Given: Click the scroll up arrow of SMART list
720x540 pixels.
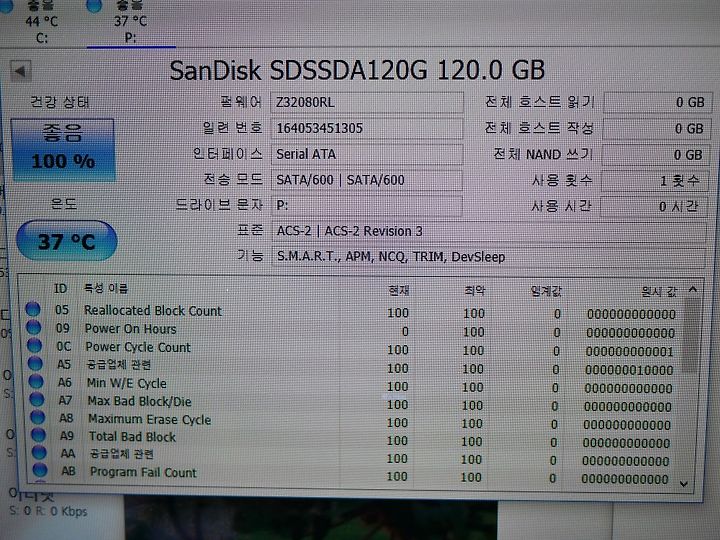Looking at the screenshot, I should click(693, 289).
